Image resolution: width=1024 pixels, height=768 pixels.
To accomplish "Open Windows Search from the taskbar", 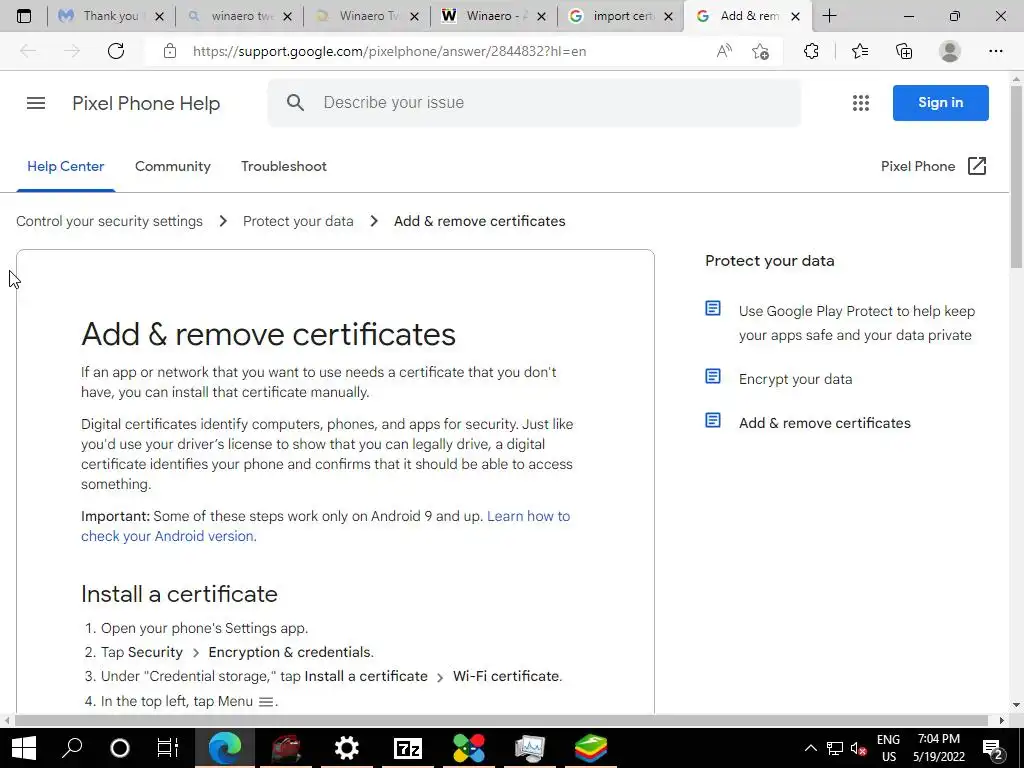I will pyautogui.click(x=72, y=748).
